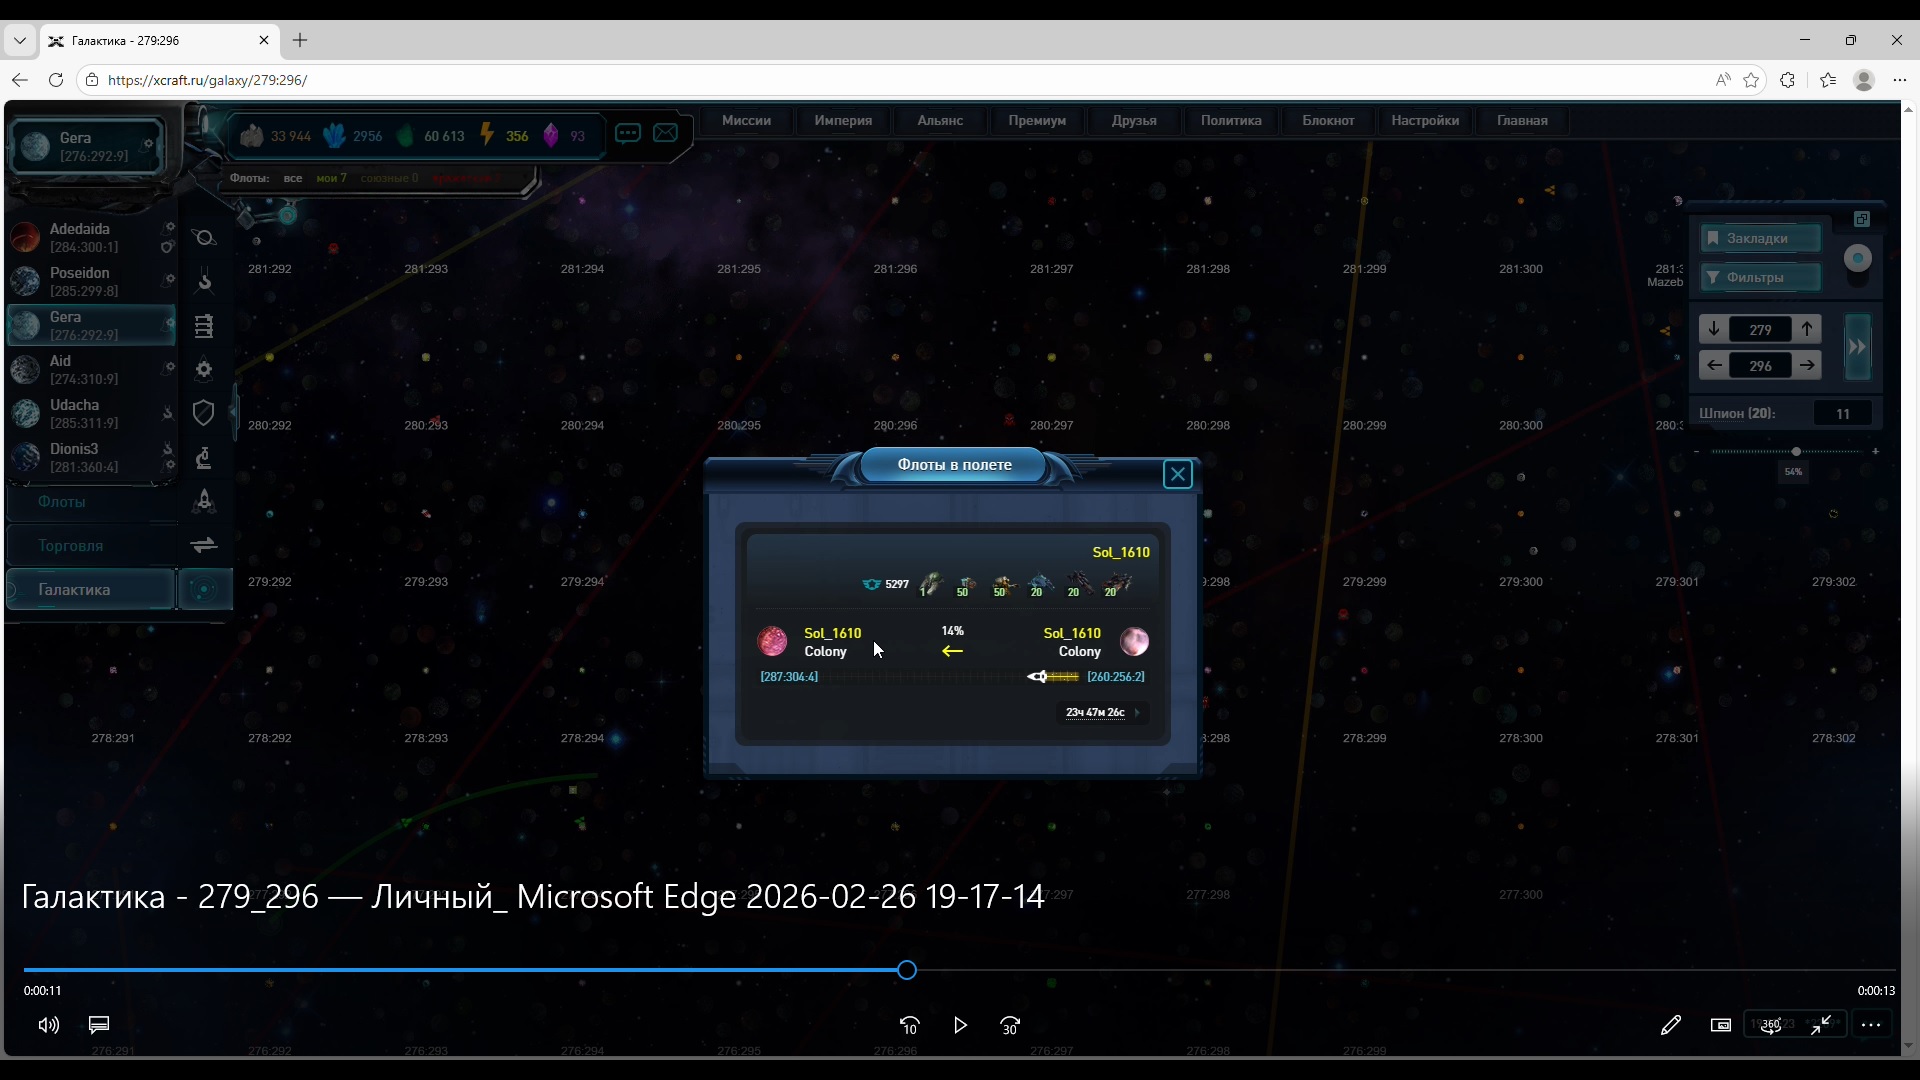Open the Империя menu
This screenshot has width=1920, height=1080.
[842, 121]
